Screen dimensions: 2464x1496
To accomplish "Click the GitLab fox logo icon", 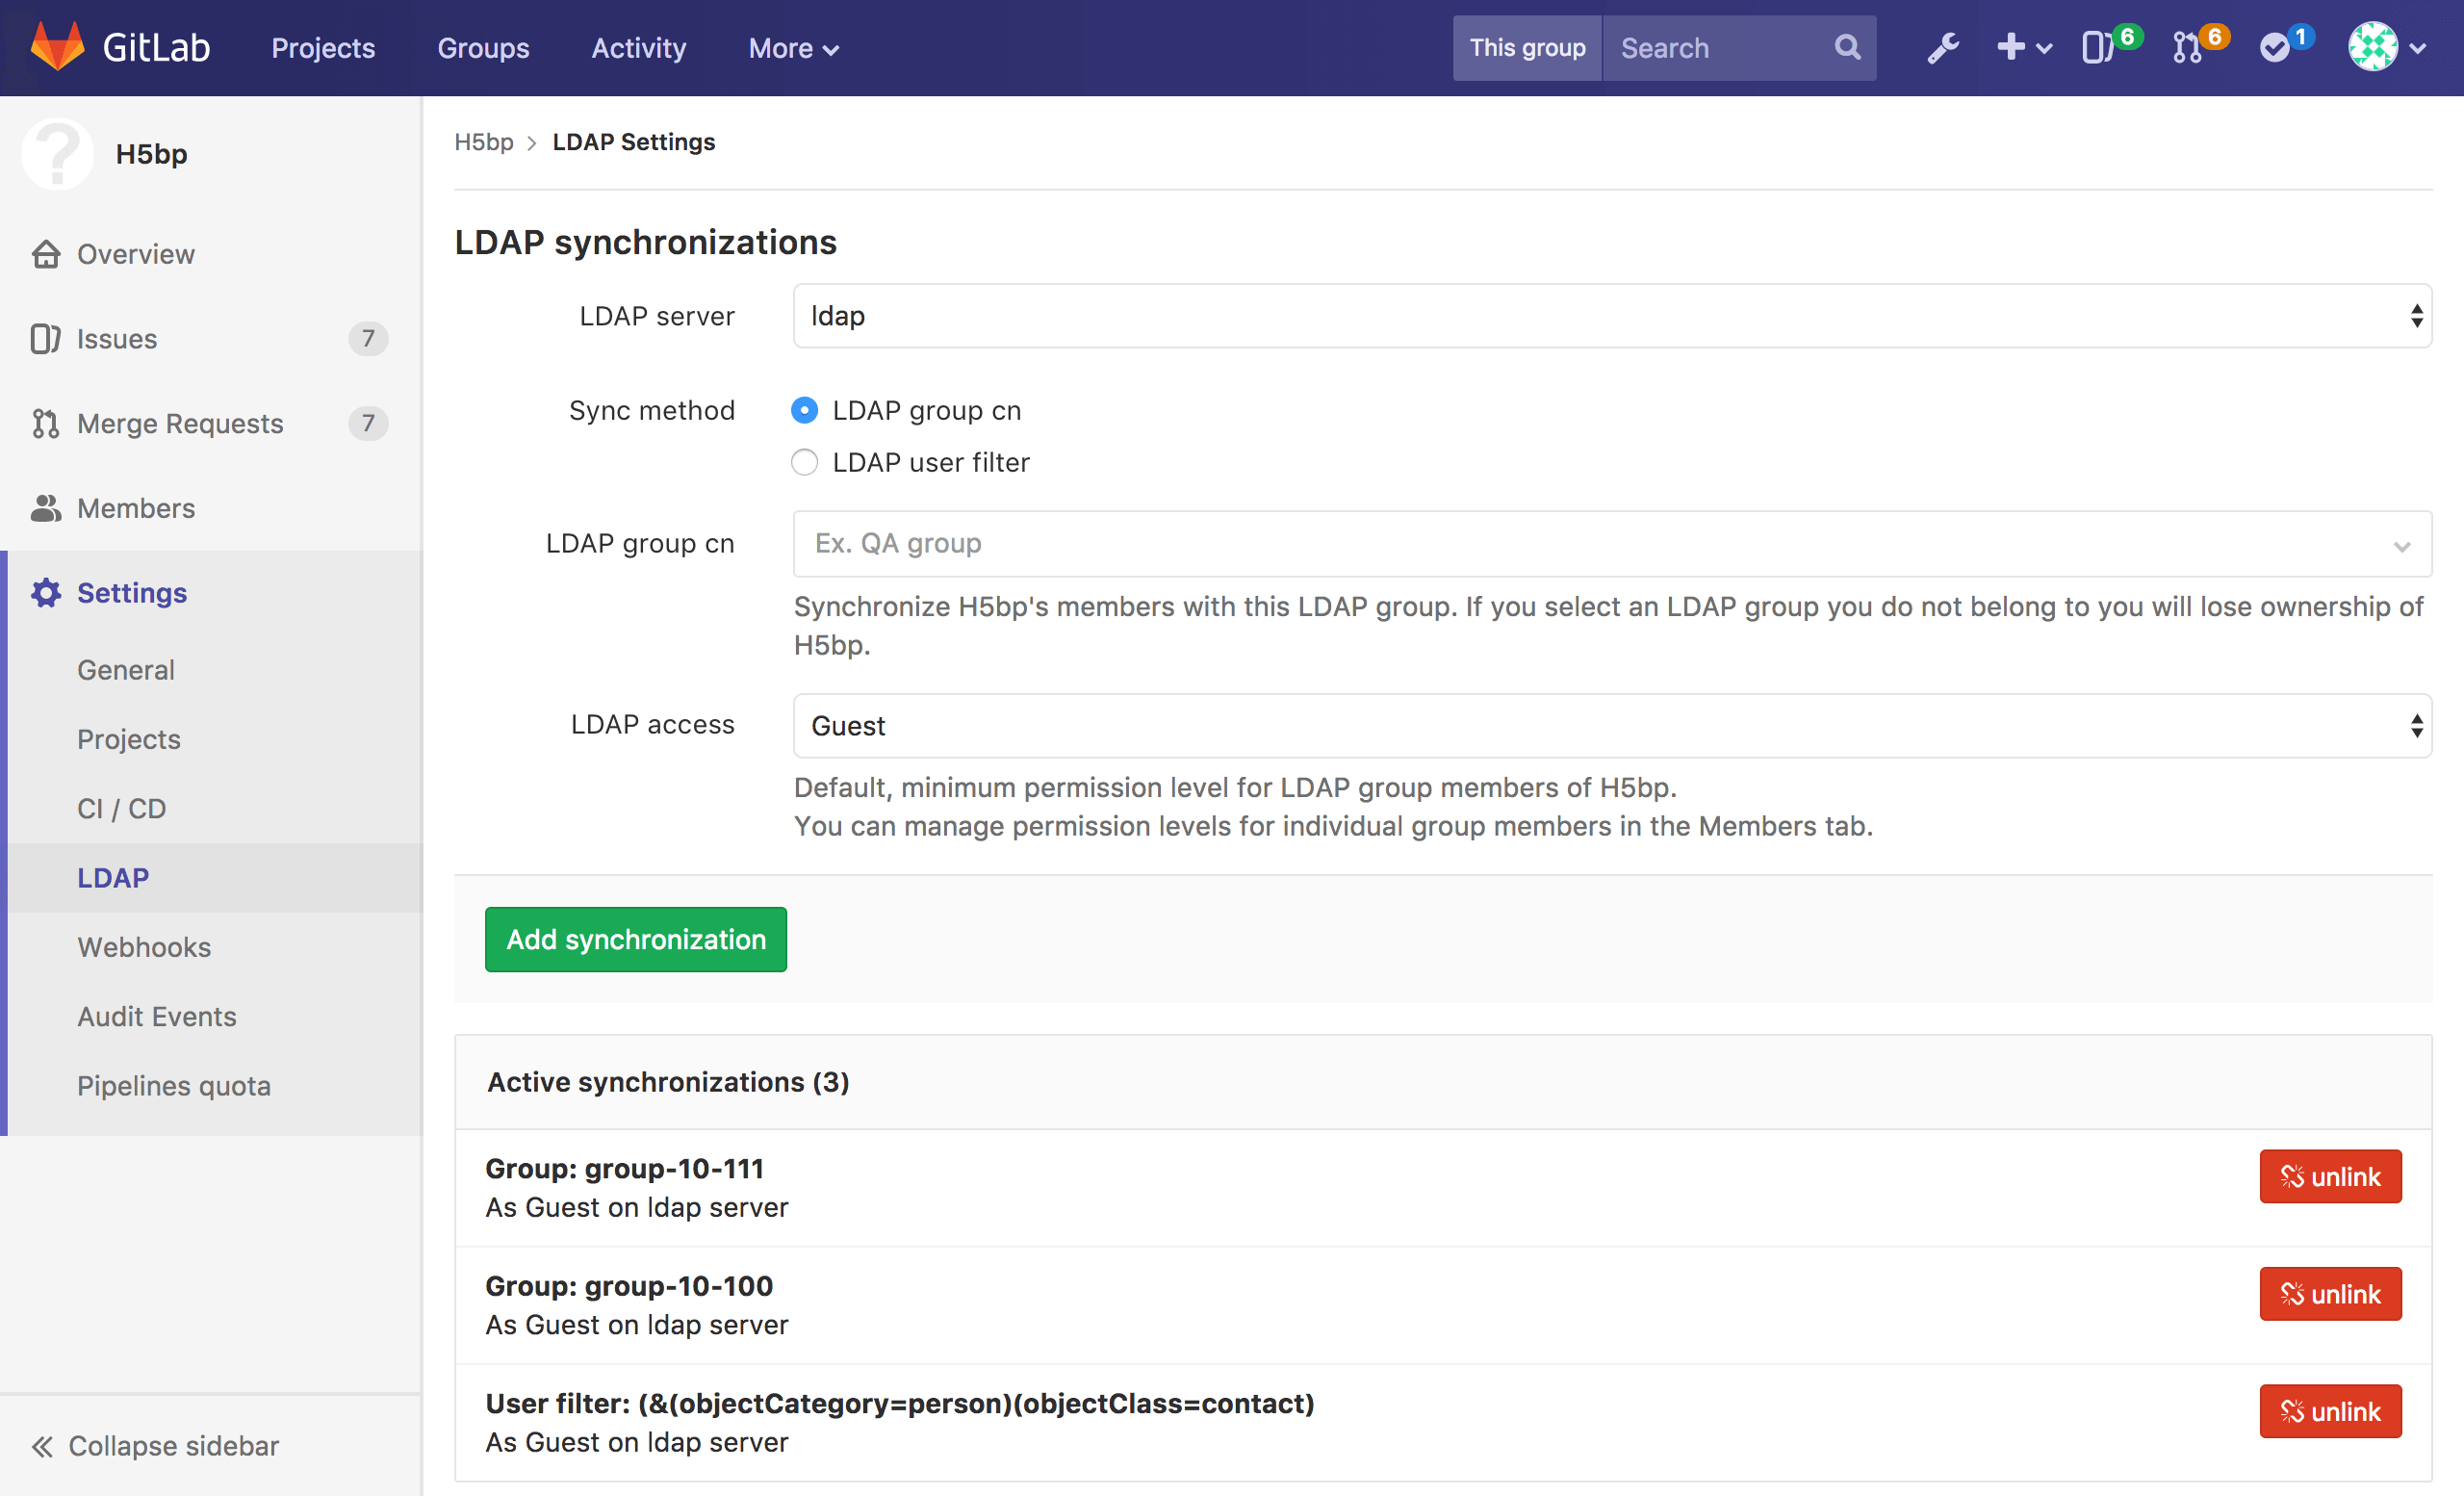I will click(x=46, y=47).
